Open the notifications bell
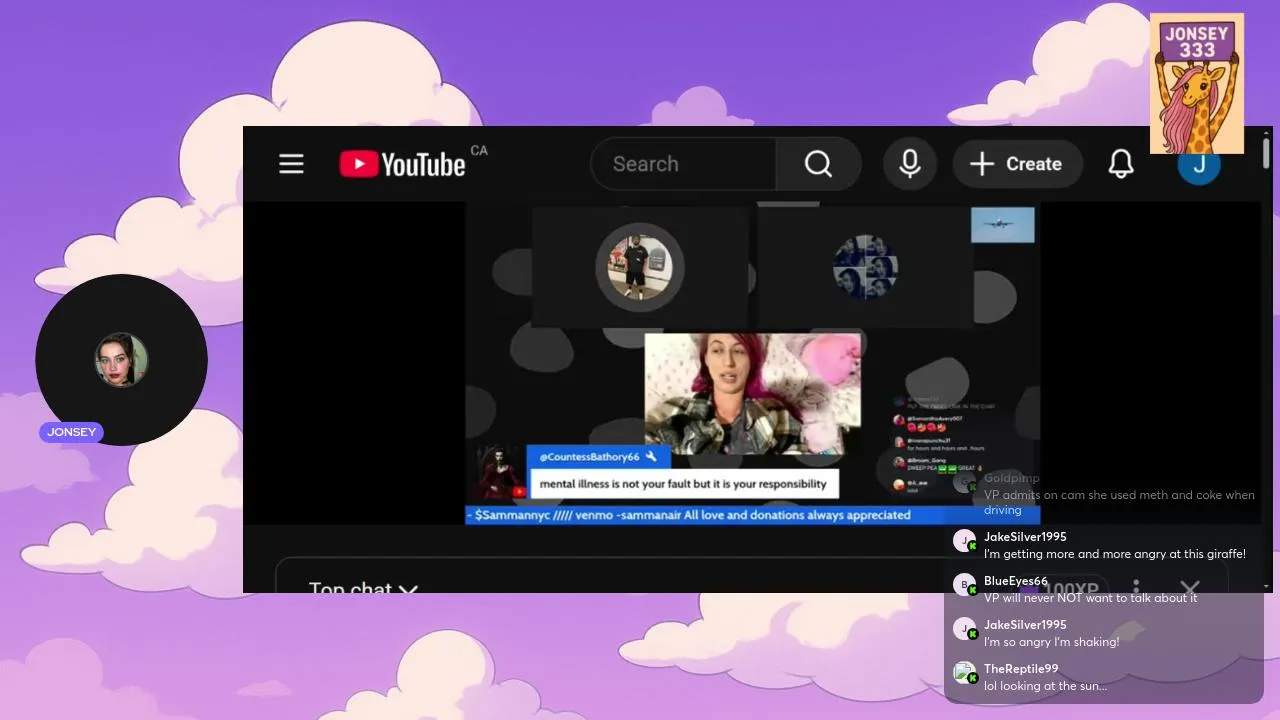The width and height of the screenshot is (1280, 720). (1121, 164)
